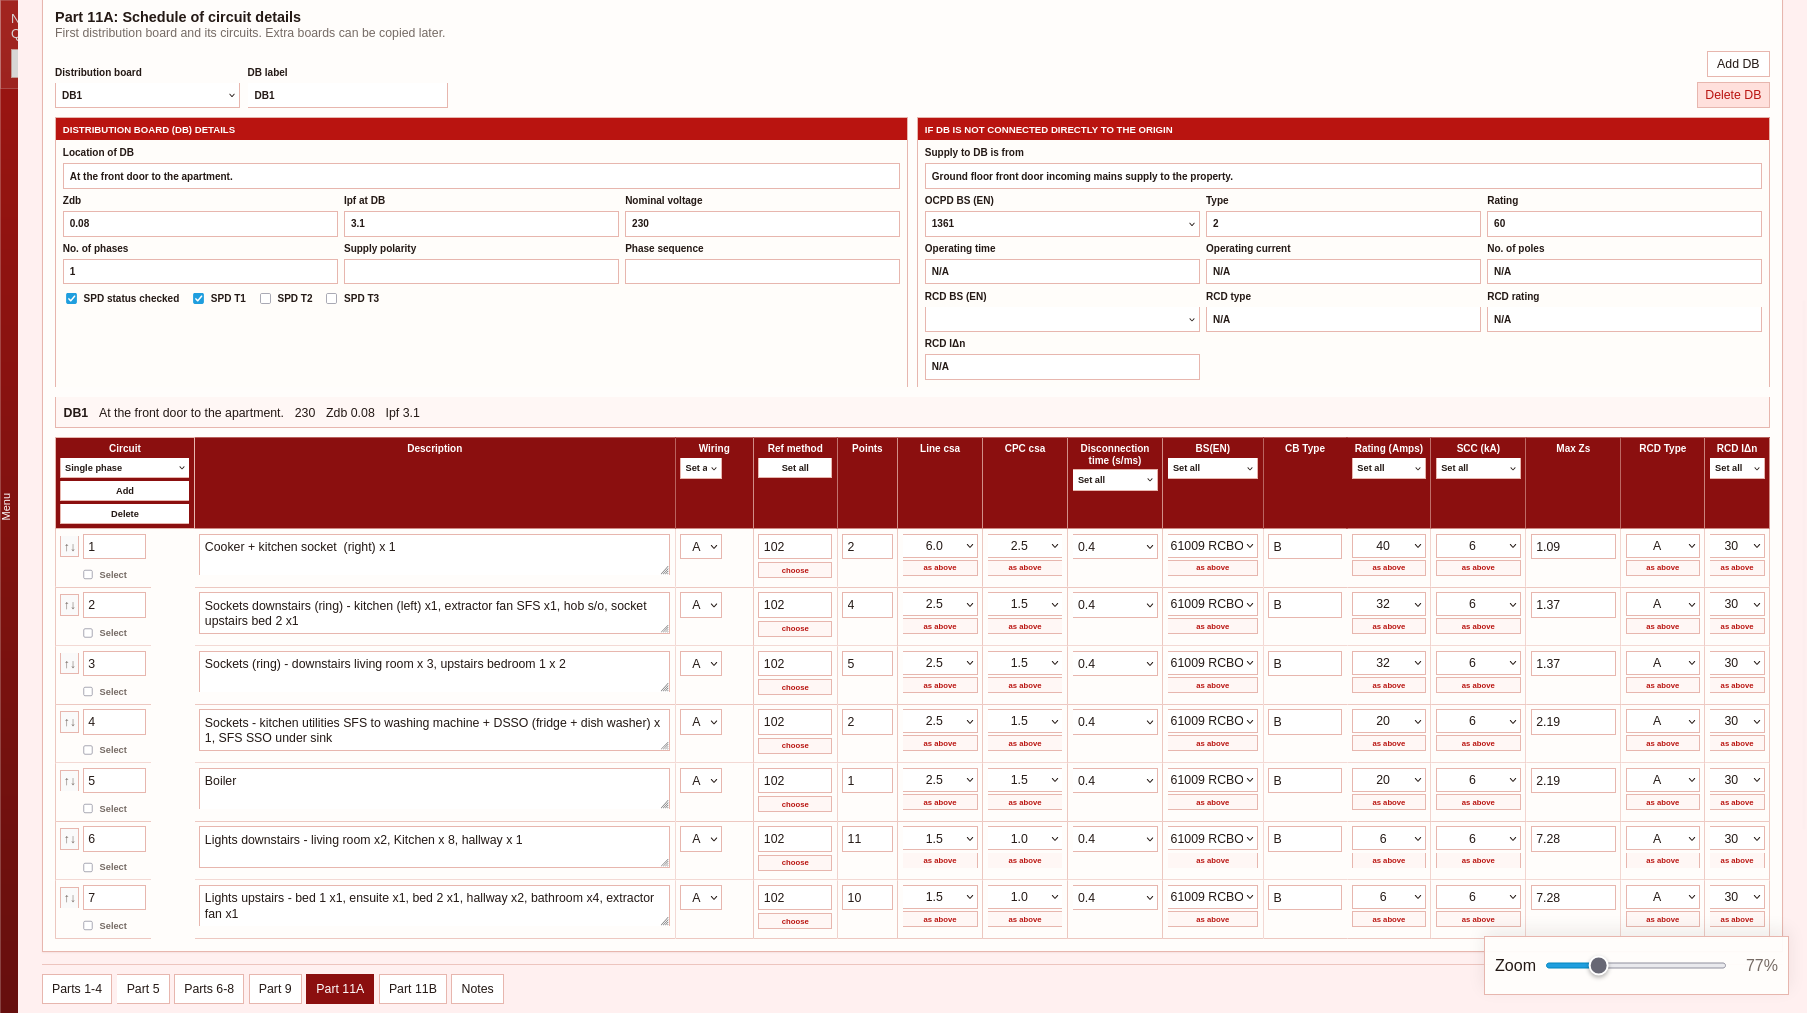
Task: Click the reorder arrows for circuit 2
Action: click(x=69, y=605)
